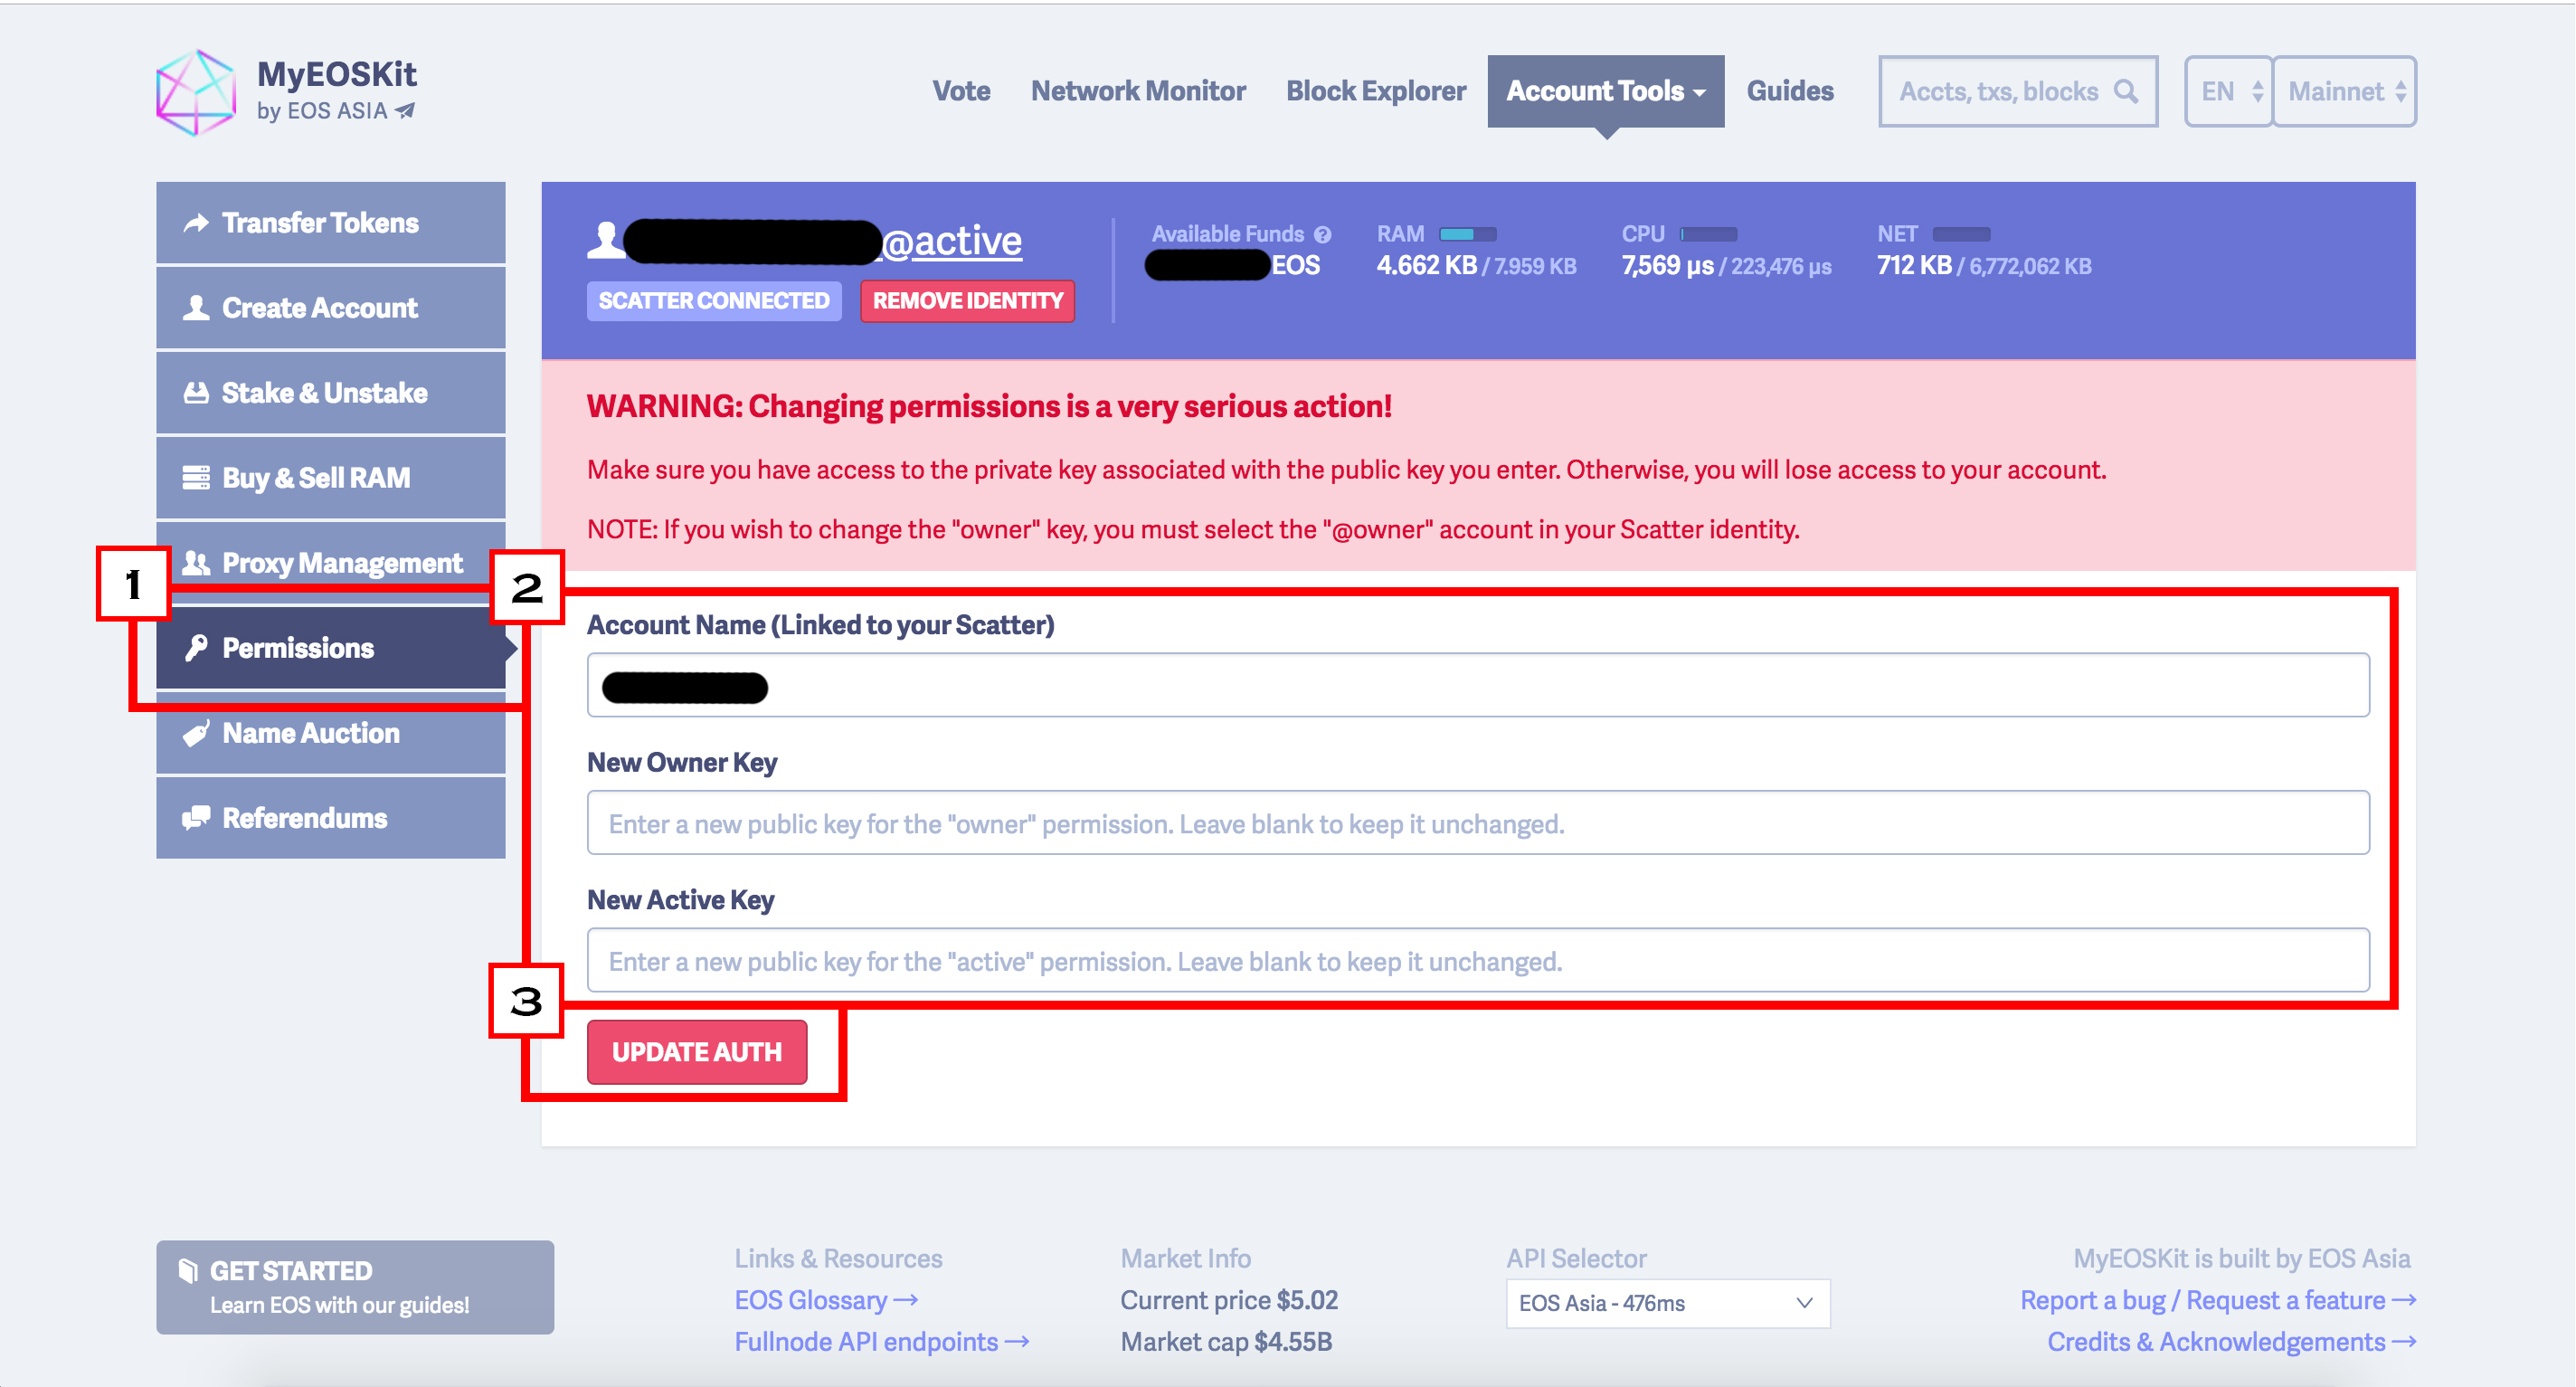Click the 'Market cap $4.55B' text

(1226, 1342)
